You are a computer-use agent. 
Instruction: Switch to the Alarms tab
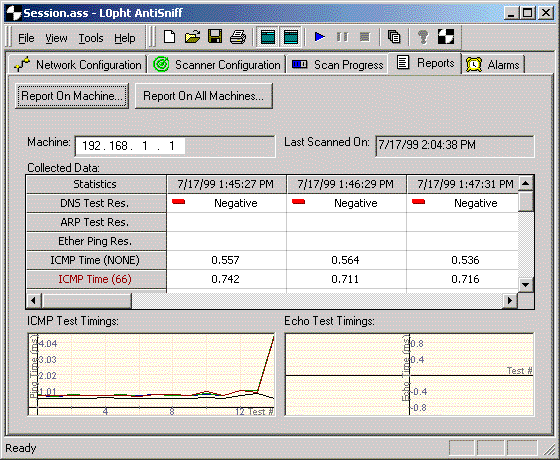click(494, 65)
